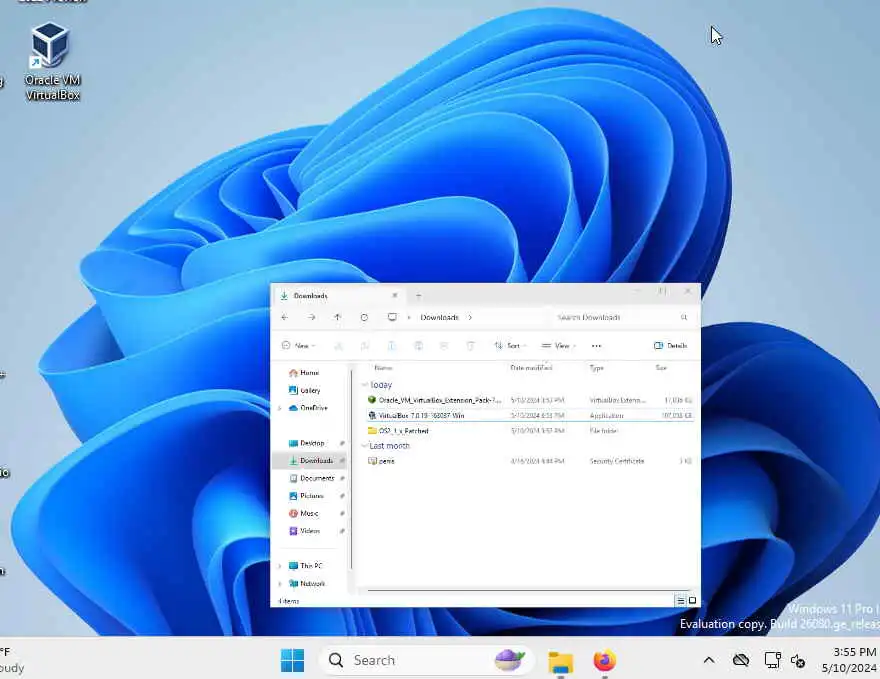Expand the OneDrive tree node
Image resolution: width=880 pixels, height=679 pixels.
click(x=279, y=408)
